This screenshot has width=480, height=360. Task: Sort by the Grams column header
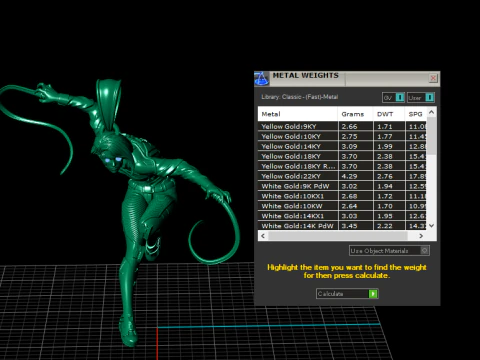tap(355, 114)
